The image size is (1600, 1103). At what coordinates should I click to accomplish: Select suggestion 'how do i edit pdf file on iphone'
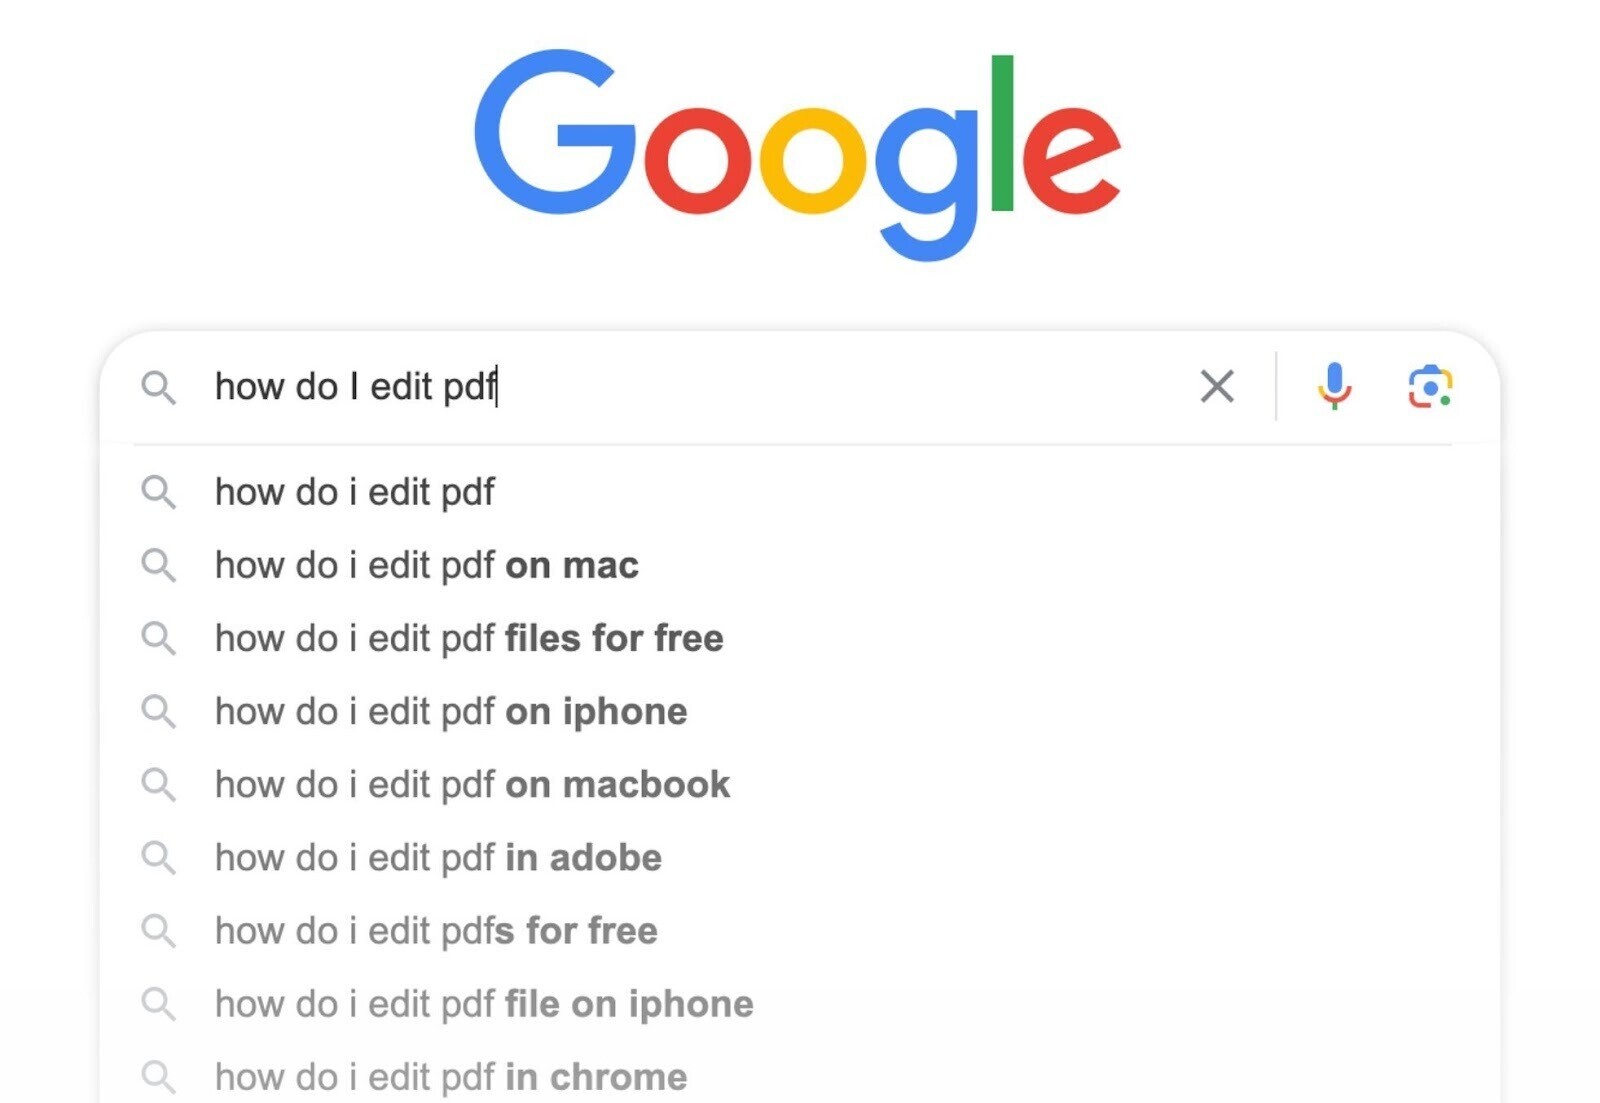pos(483,1003)
